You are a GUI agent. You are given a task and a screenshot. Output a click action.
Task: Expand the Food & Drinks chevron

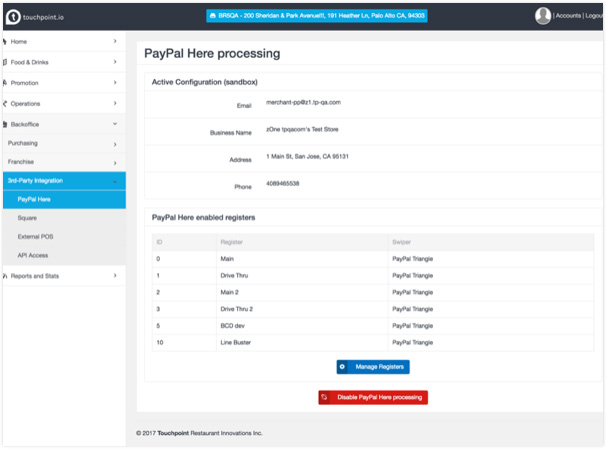pos(115,62)
